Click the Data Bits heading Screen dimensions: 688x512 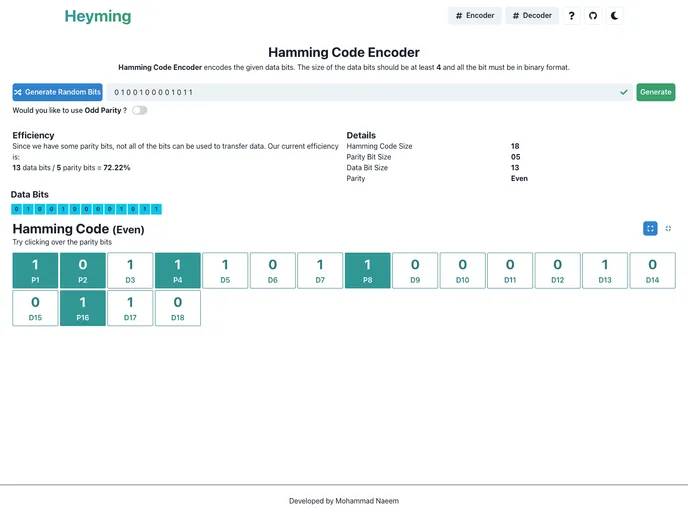pos(30,194)
